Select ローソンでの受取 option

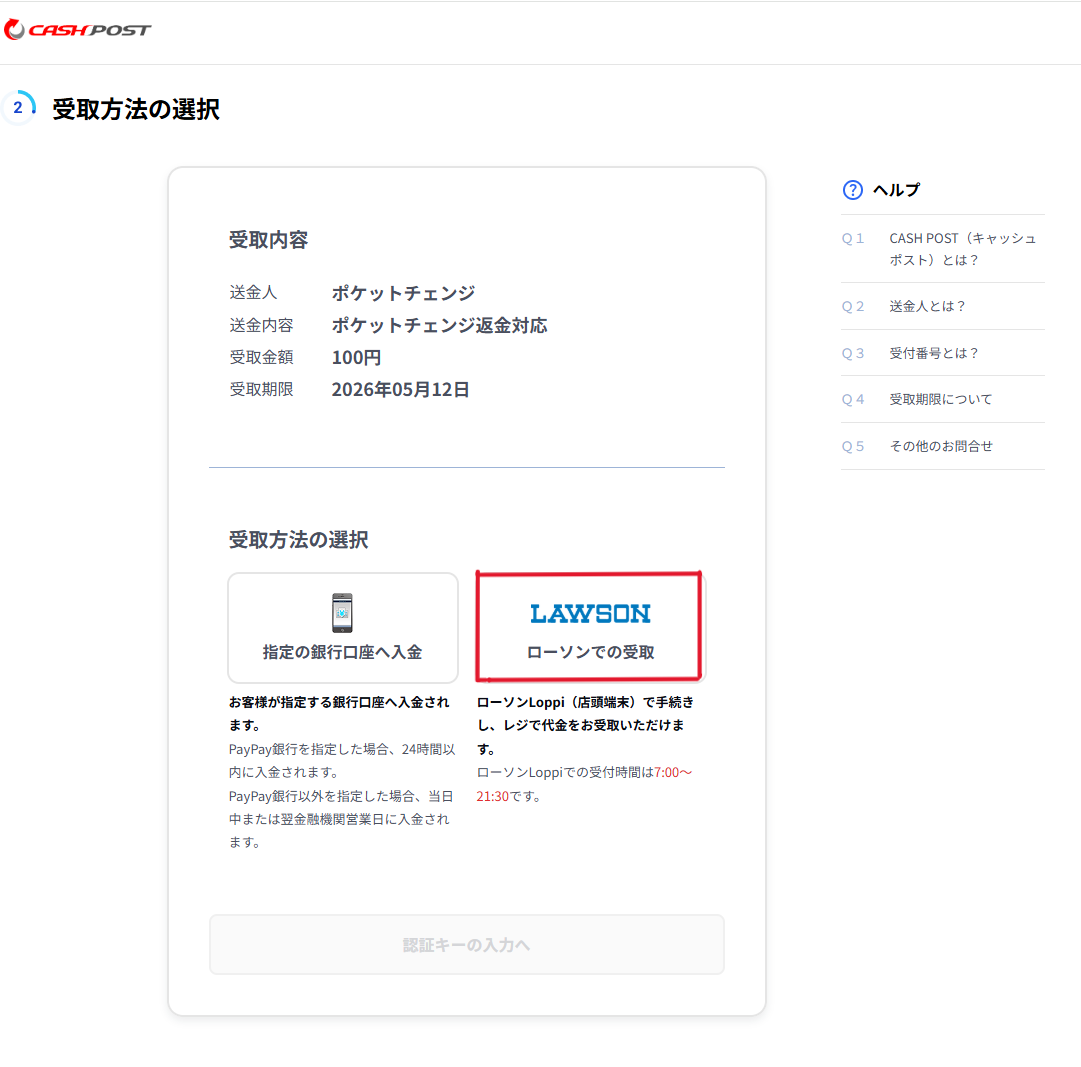coord(589,627)
